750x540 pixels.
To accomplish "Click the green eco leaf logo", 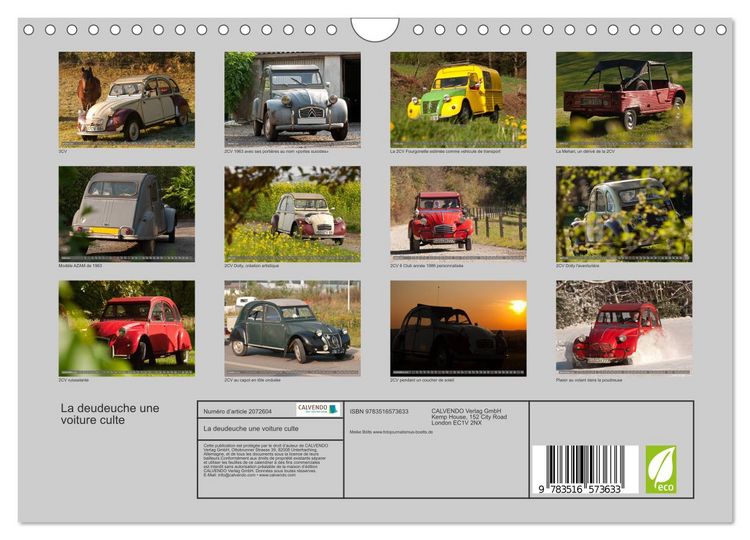I will pos(661,470).
